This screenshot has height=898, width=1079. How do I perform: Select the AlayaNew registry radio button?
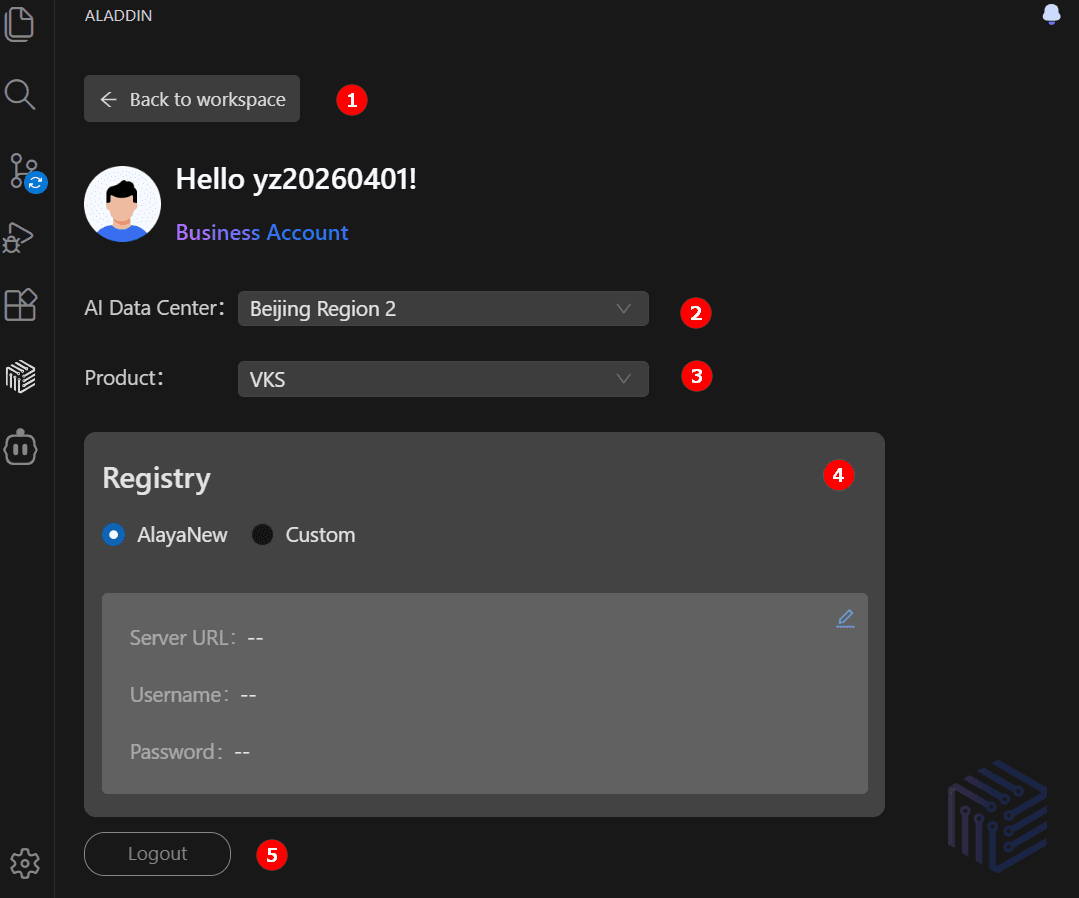[114, 535]
